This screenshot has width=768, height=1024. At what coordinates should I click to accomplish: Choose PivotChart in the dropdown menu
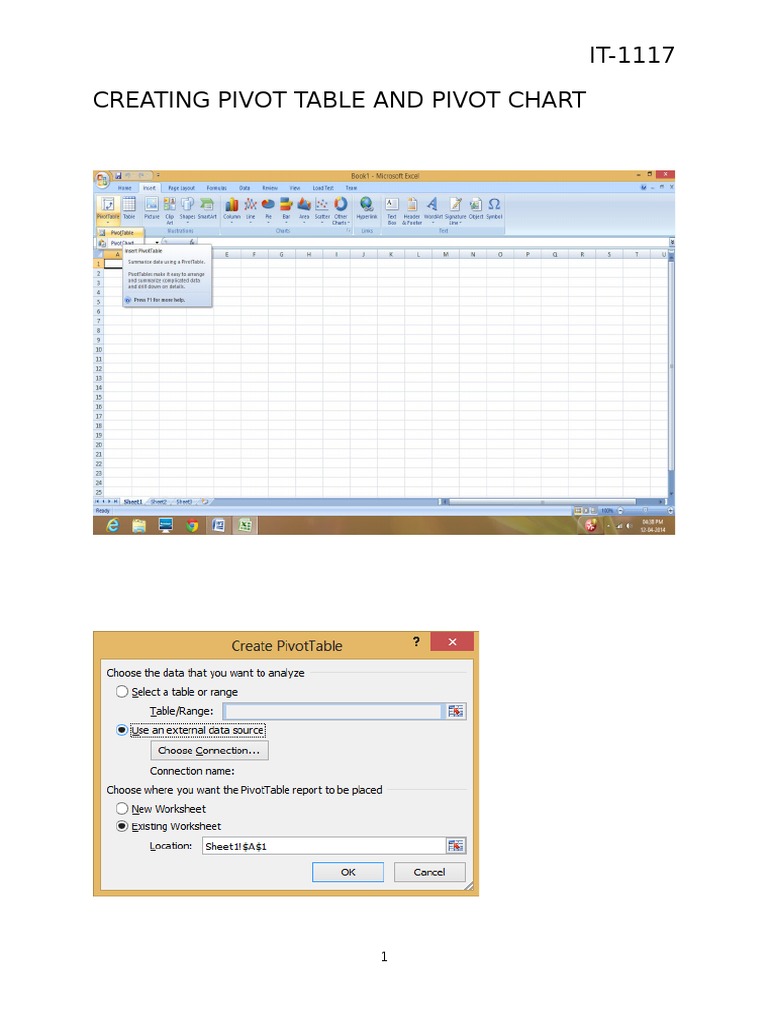click(120, 242)
